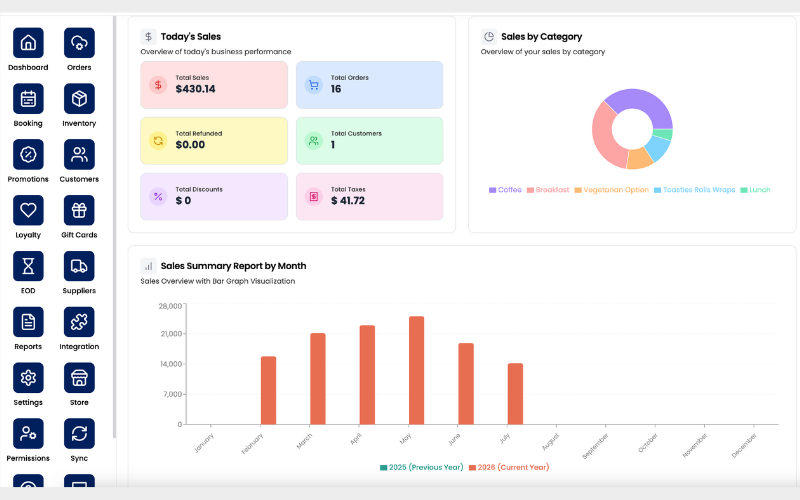Toggle the Vegetarian Option legend entry
Viewport: 800px width, 500px height.
[x=612, y=190]
